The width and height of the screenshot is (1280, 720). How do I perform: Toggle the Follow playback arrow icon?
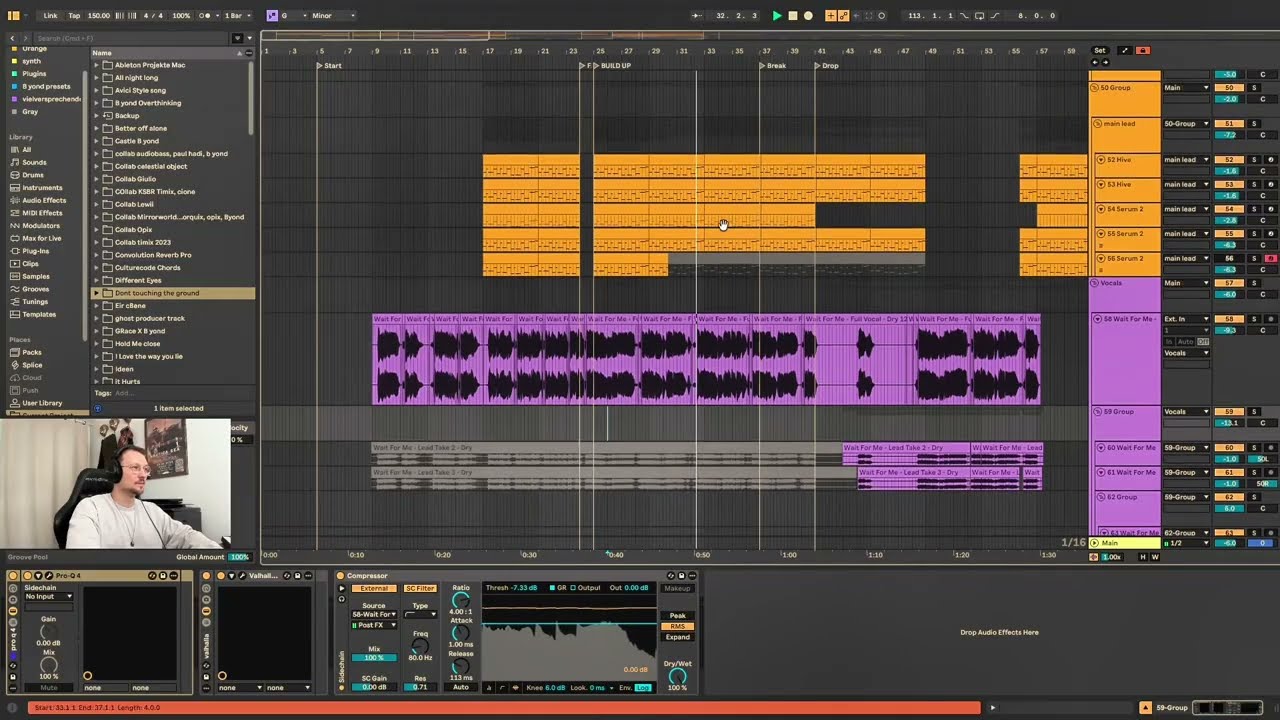pos(697,16)
